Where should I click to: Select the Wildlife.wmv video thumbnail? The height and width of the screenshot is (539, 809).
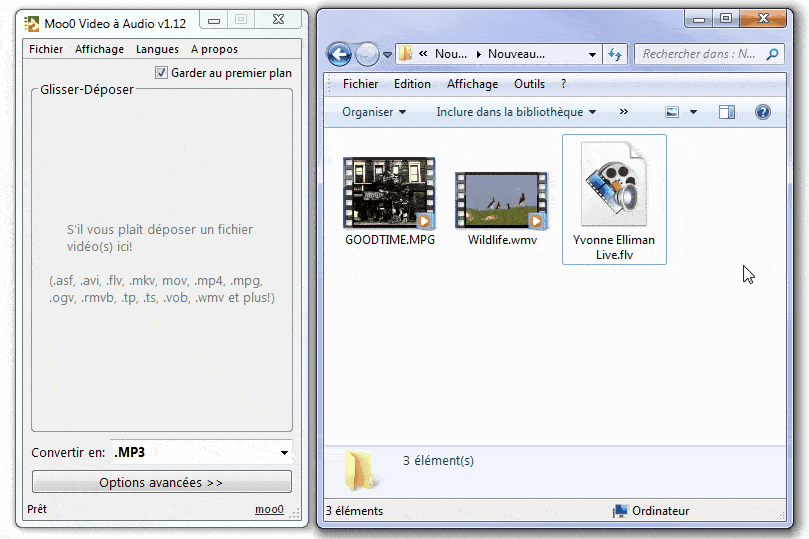pyautogui.click(x=501, y=200)
